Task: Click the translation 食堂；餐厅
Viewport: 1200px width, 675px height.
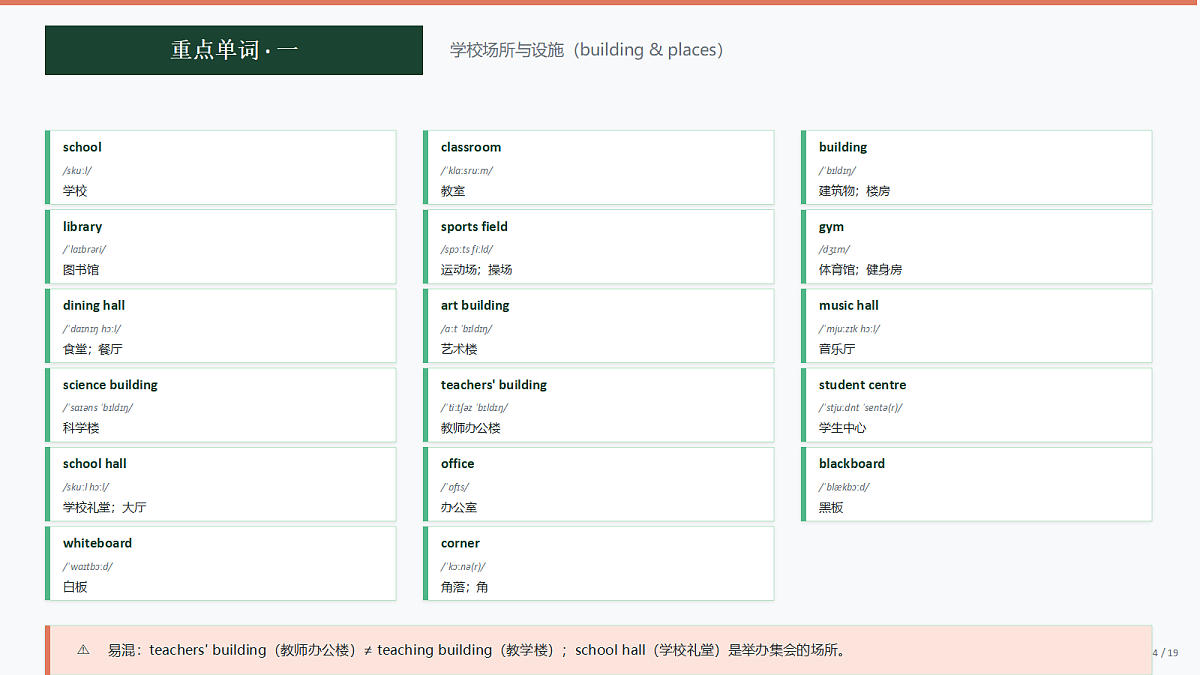Action: 93,349
